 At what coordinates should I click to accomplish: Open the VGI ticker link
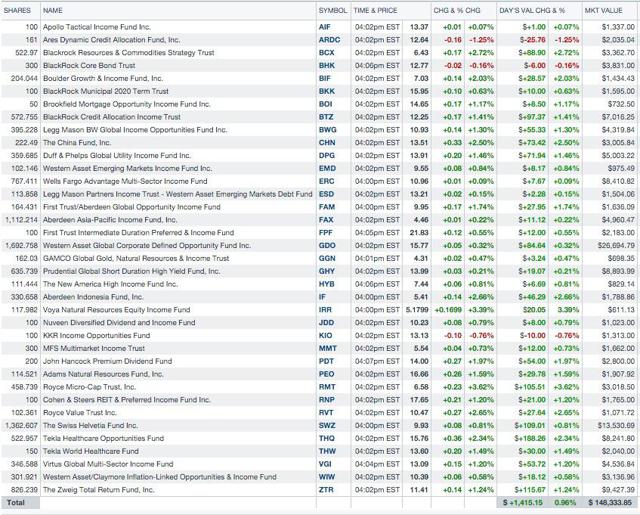(x=325, y=464)
